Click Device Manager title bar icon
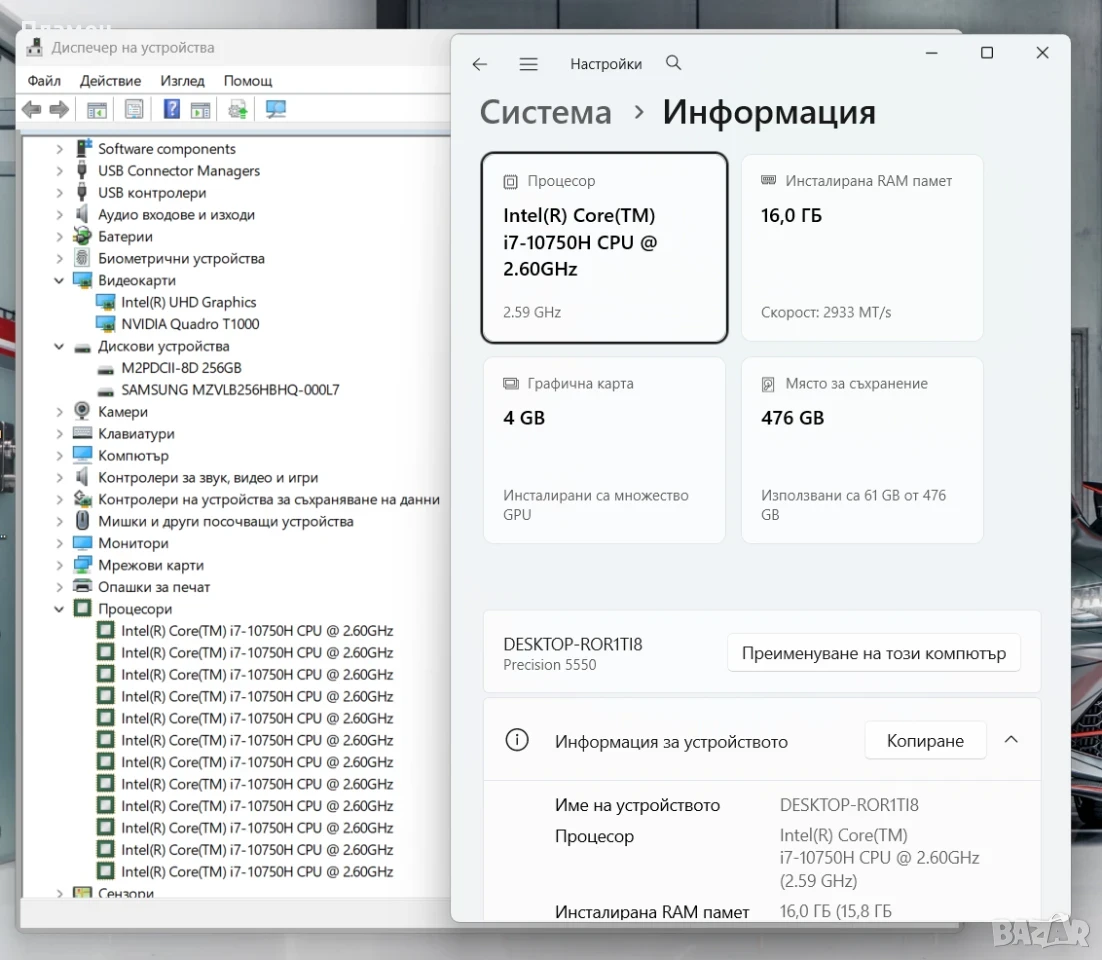Screen dimensions: 1102x960 point(34,48)
